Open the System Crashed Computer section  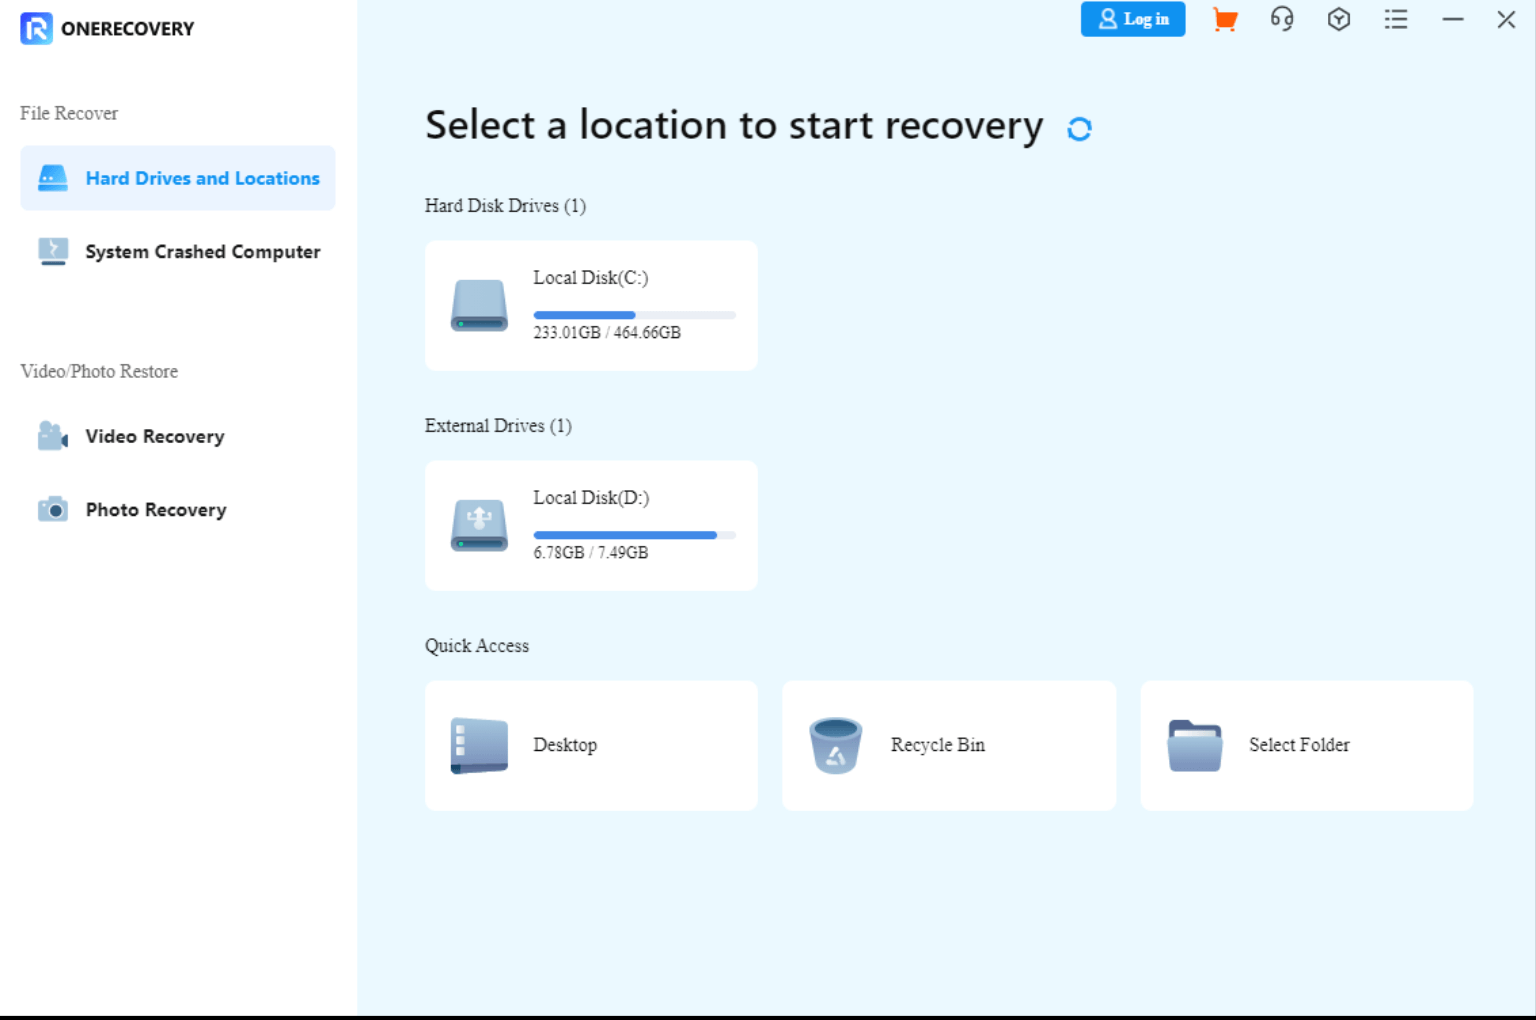[x=177, y=252]
